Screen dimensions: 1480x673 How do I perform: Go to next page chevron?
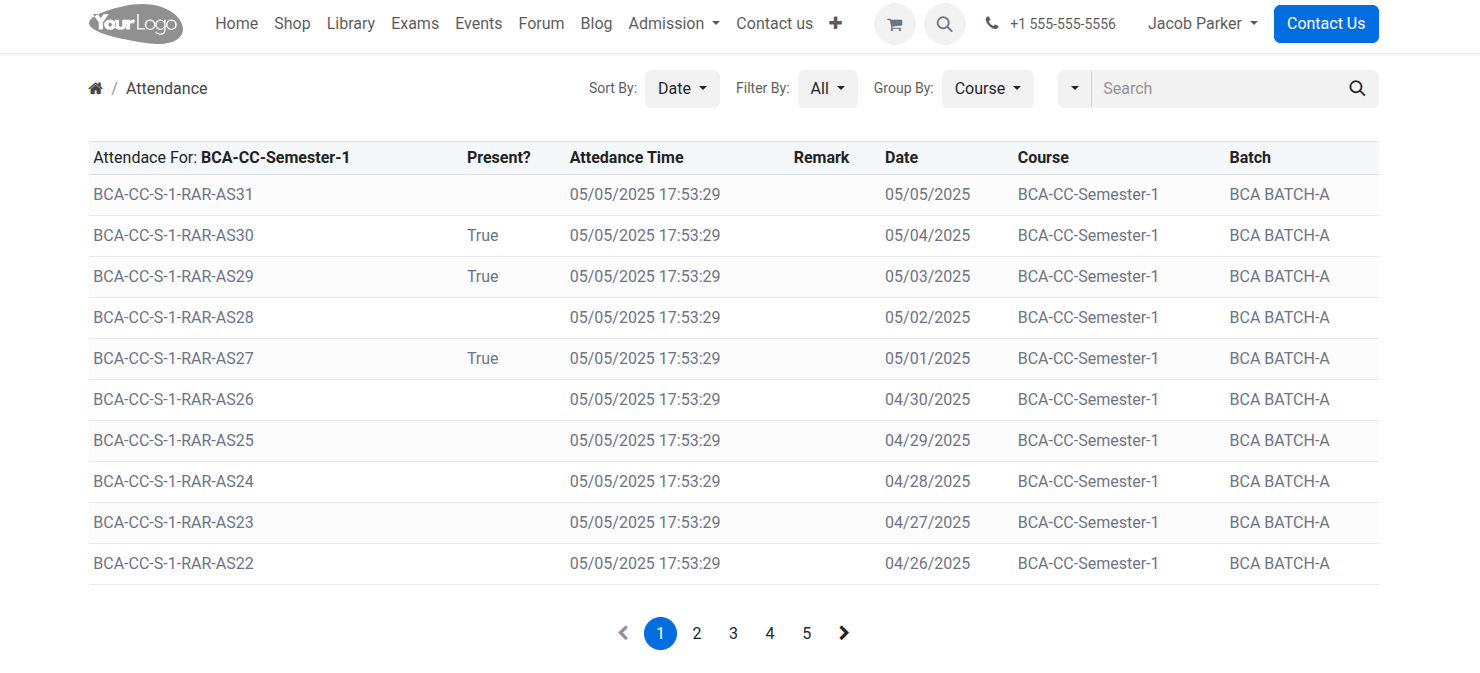pos(844,633)
